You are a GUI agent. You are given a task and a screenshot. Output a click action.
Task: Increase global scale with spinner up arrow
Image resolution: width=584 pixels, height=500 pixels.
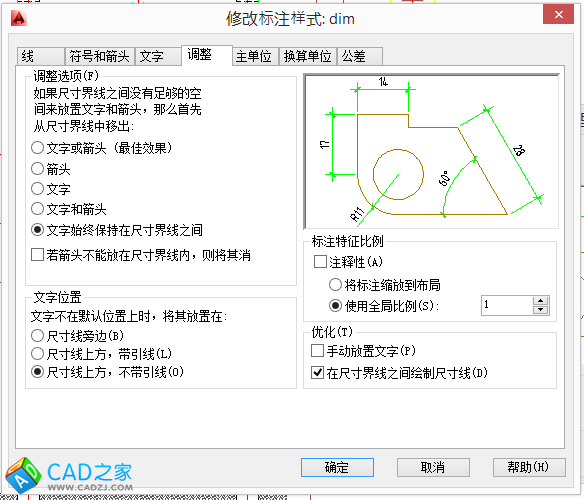pos(540,301)
